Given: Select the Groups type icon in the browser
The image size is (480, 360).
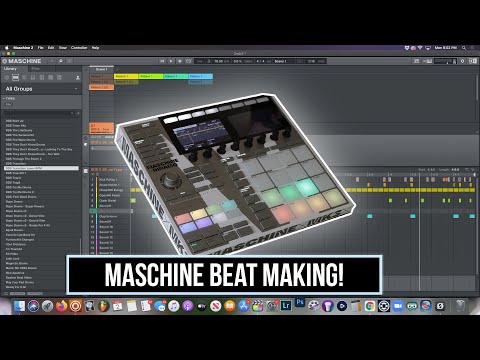Looking at the screenshot, I should point(15,77).
